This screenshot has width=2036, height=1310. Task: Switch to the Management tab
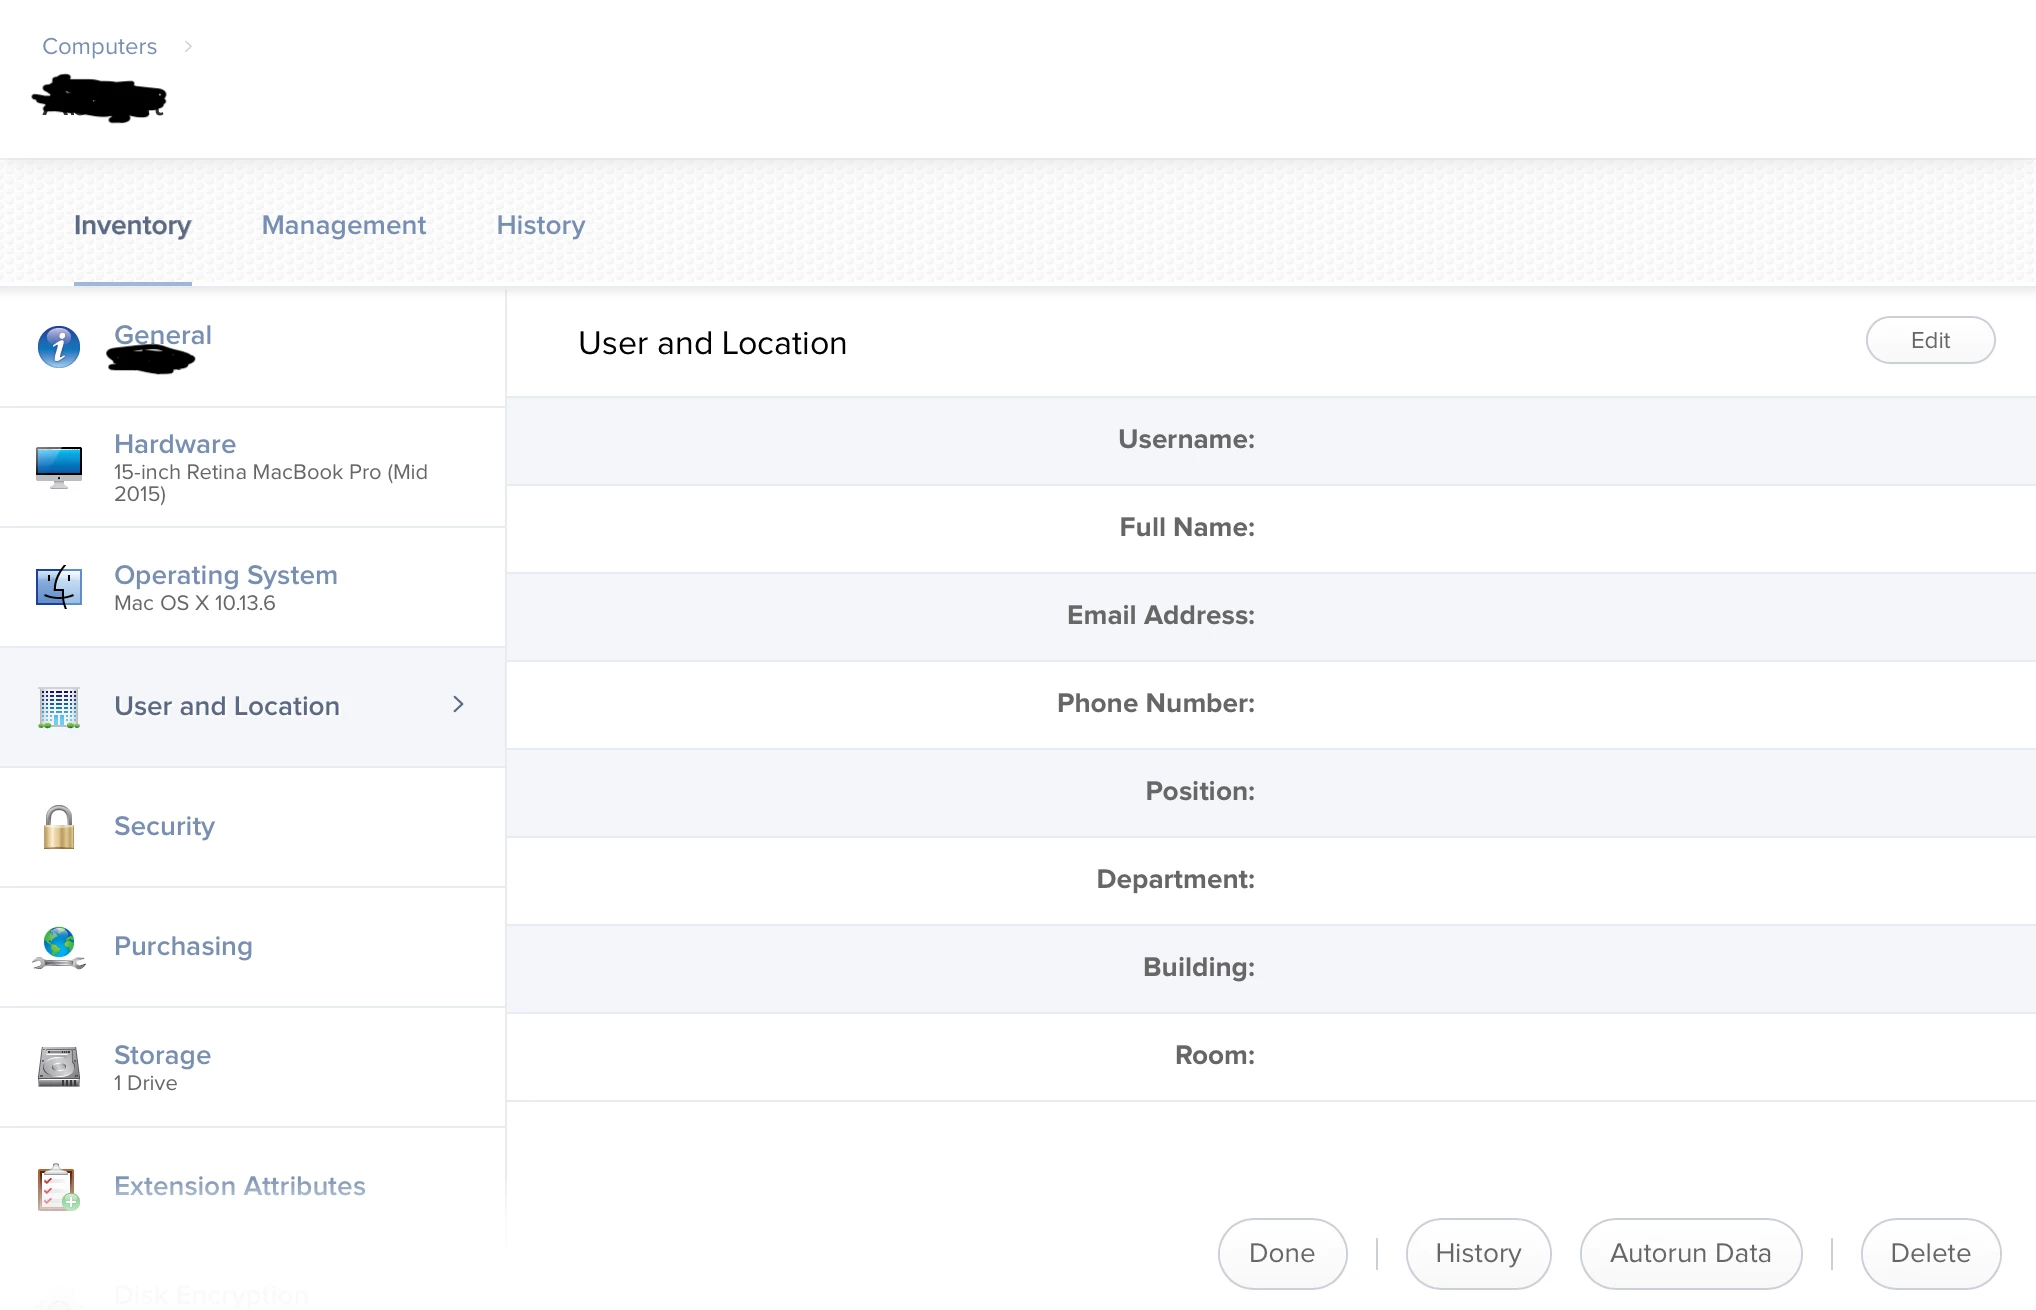[343, 225]
